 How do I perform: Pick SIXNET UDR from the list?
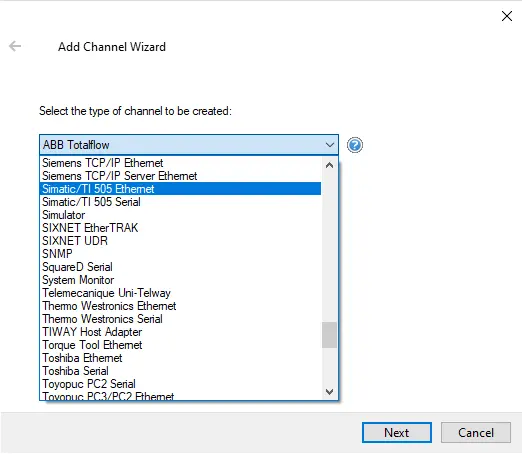pyautogui.click(x=180, y=241)
